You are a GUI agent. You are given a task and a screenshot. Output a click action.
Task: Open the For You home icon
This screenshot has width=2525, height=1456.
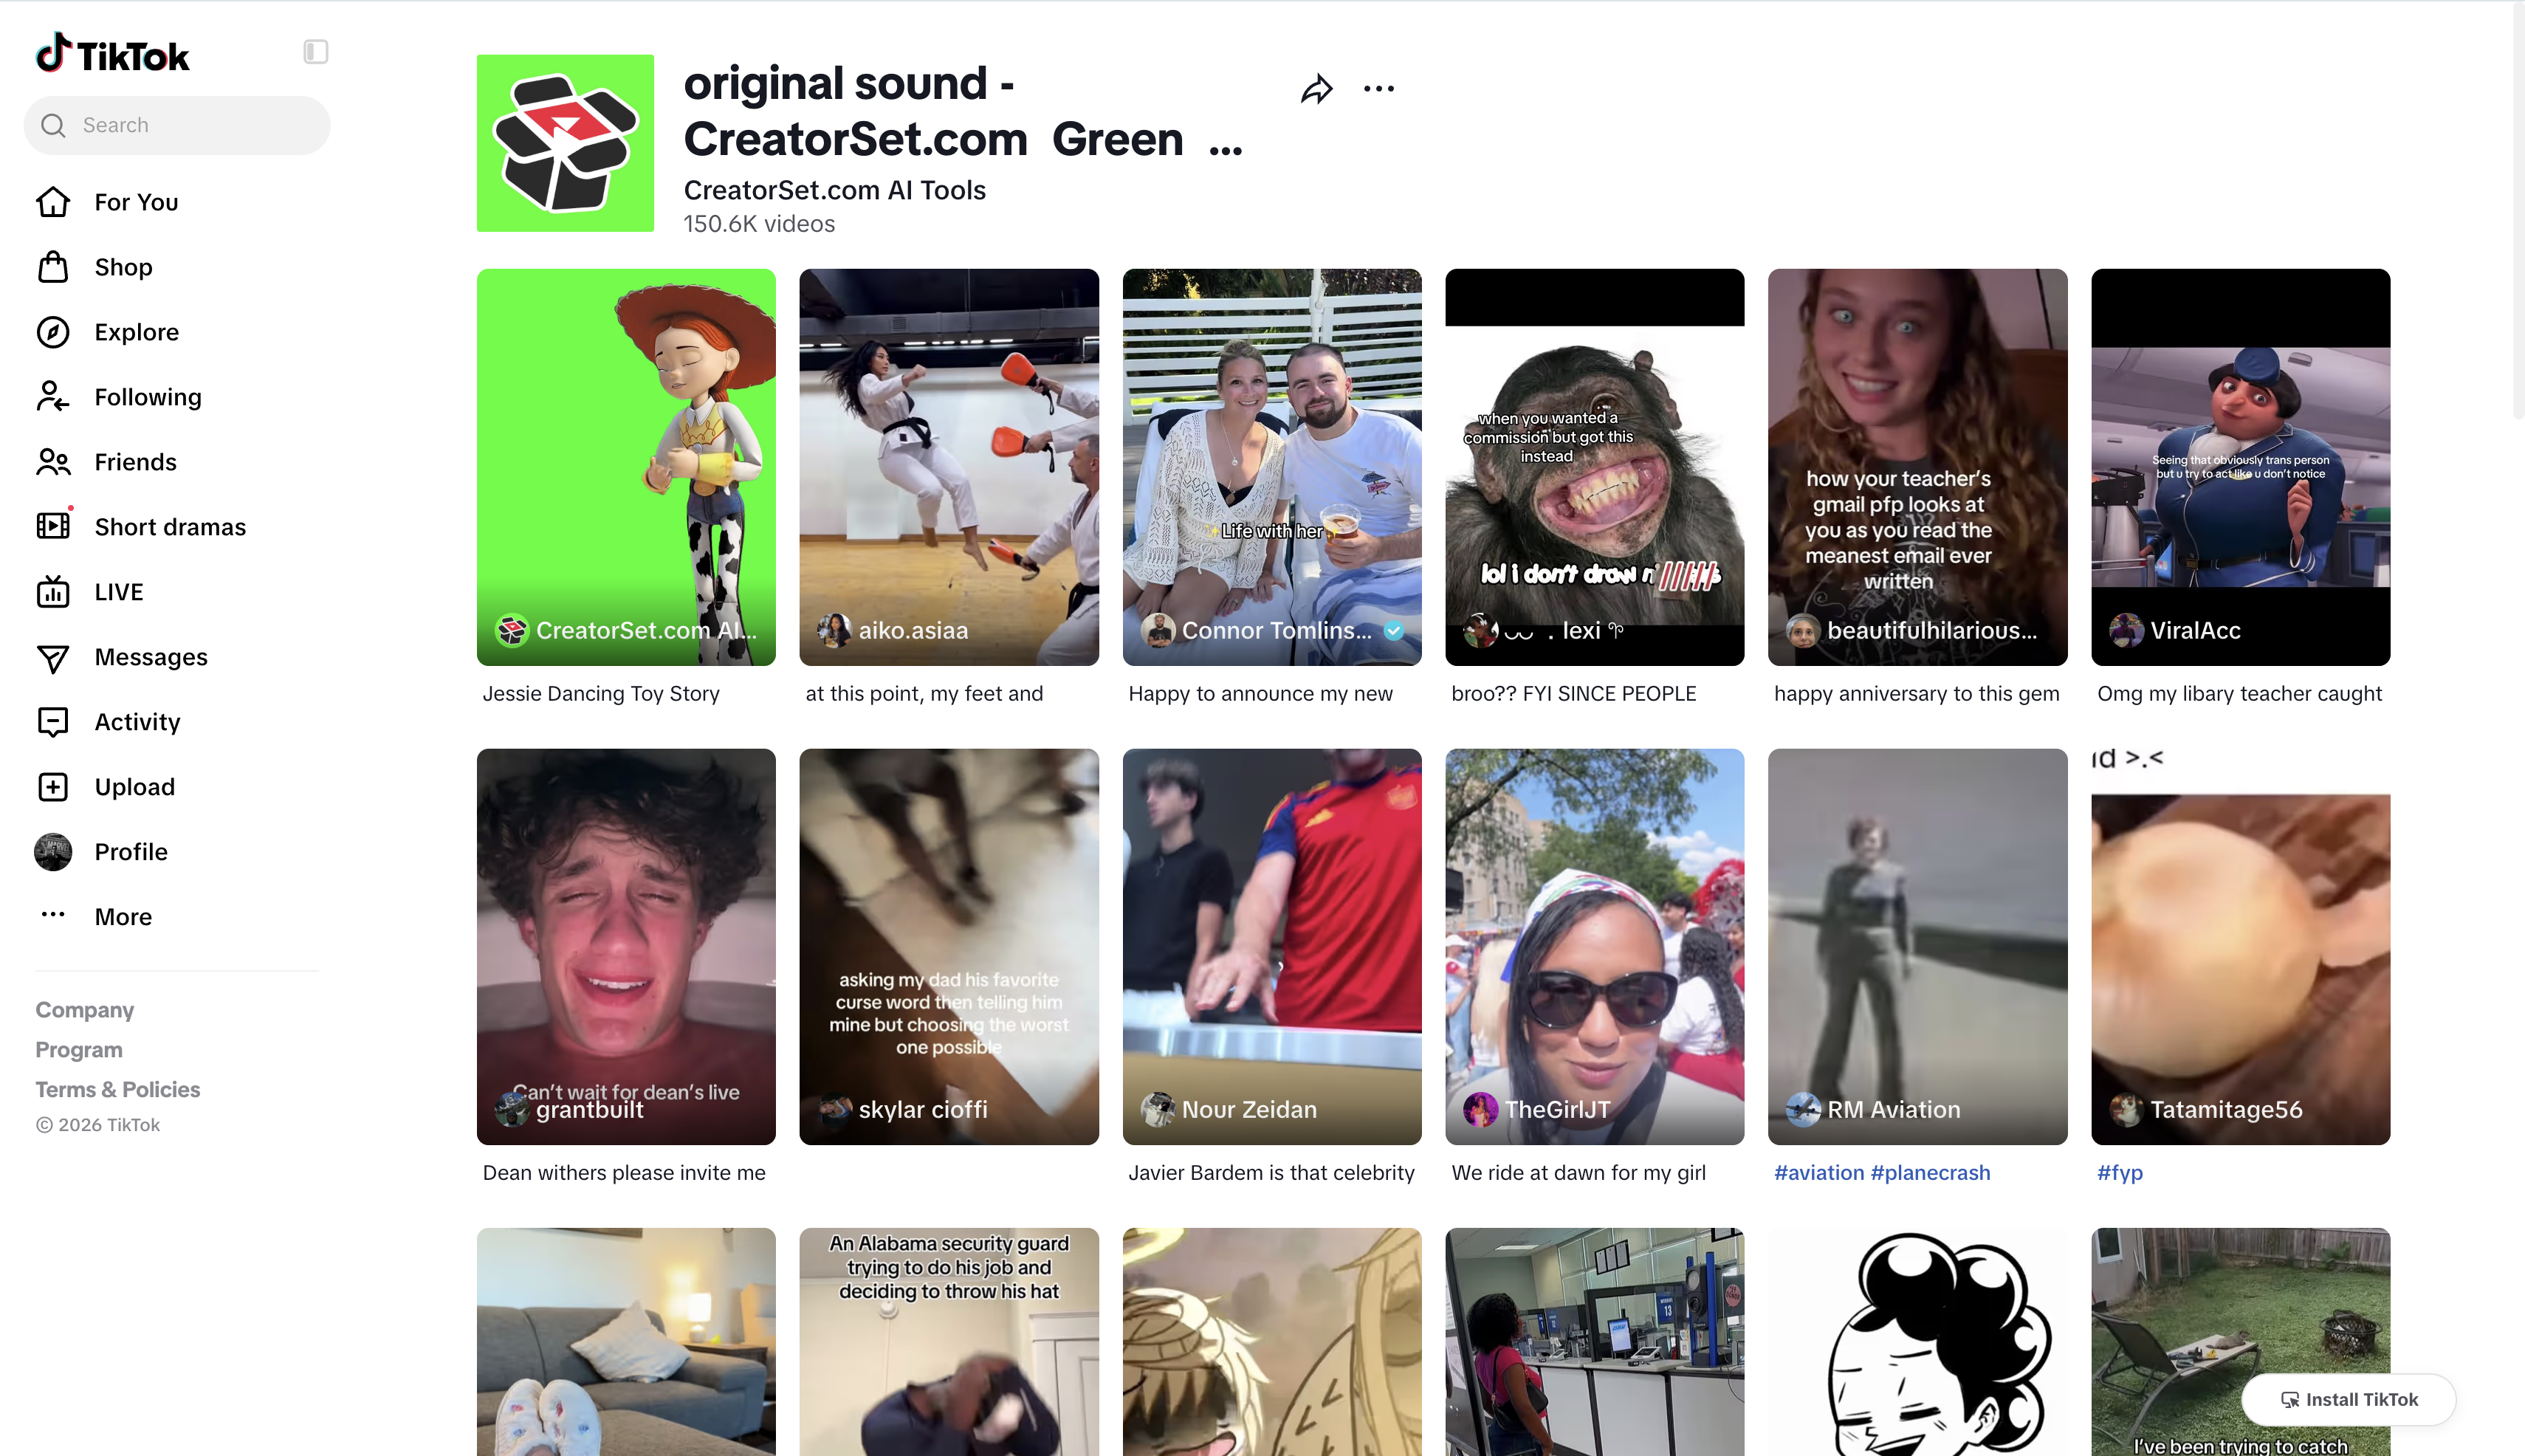pos(53,202)
